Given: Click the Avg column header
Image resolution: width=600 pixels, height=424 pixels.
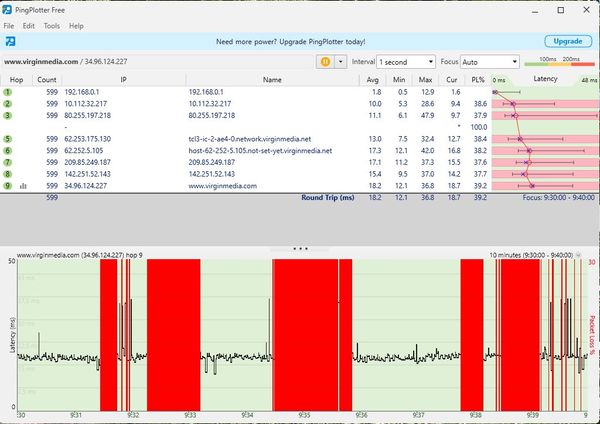Looking at the screenshot, I should pos(372,80).
